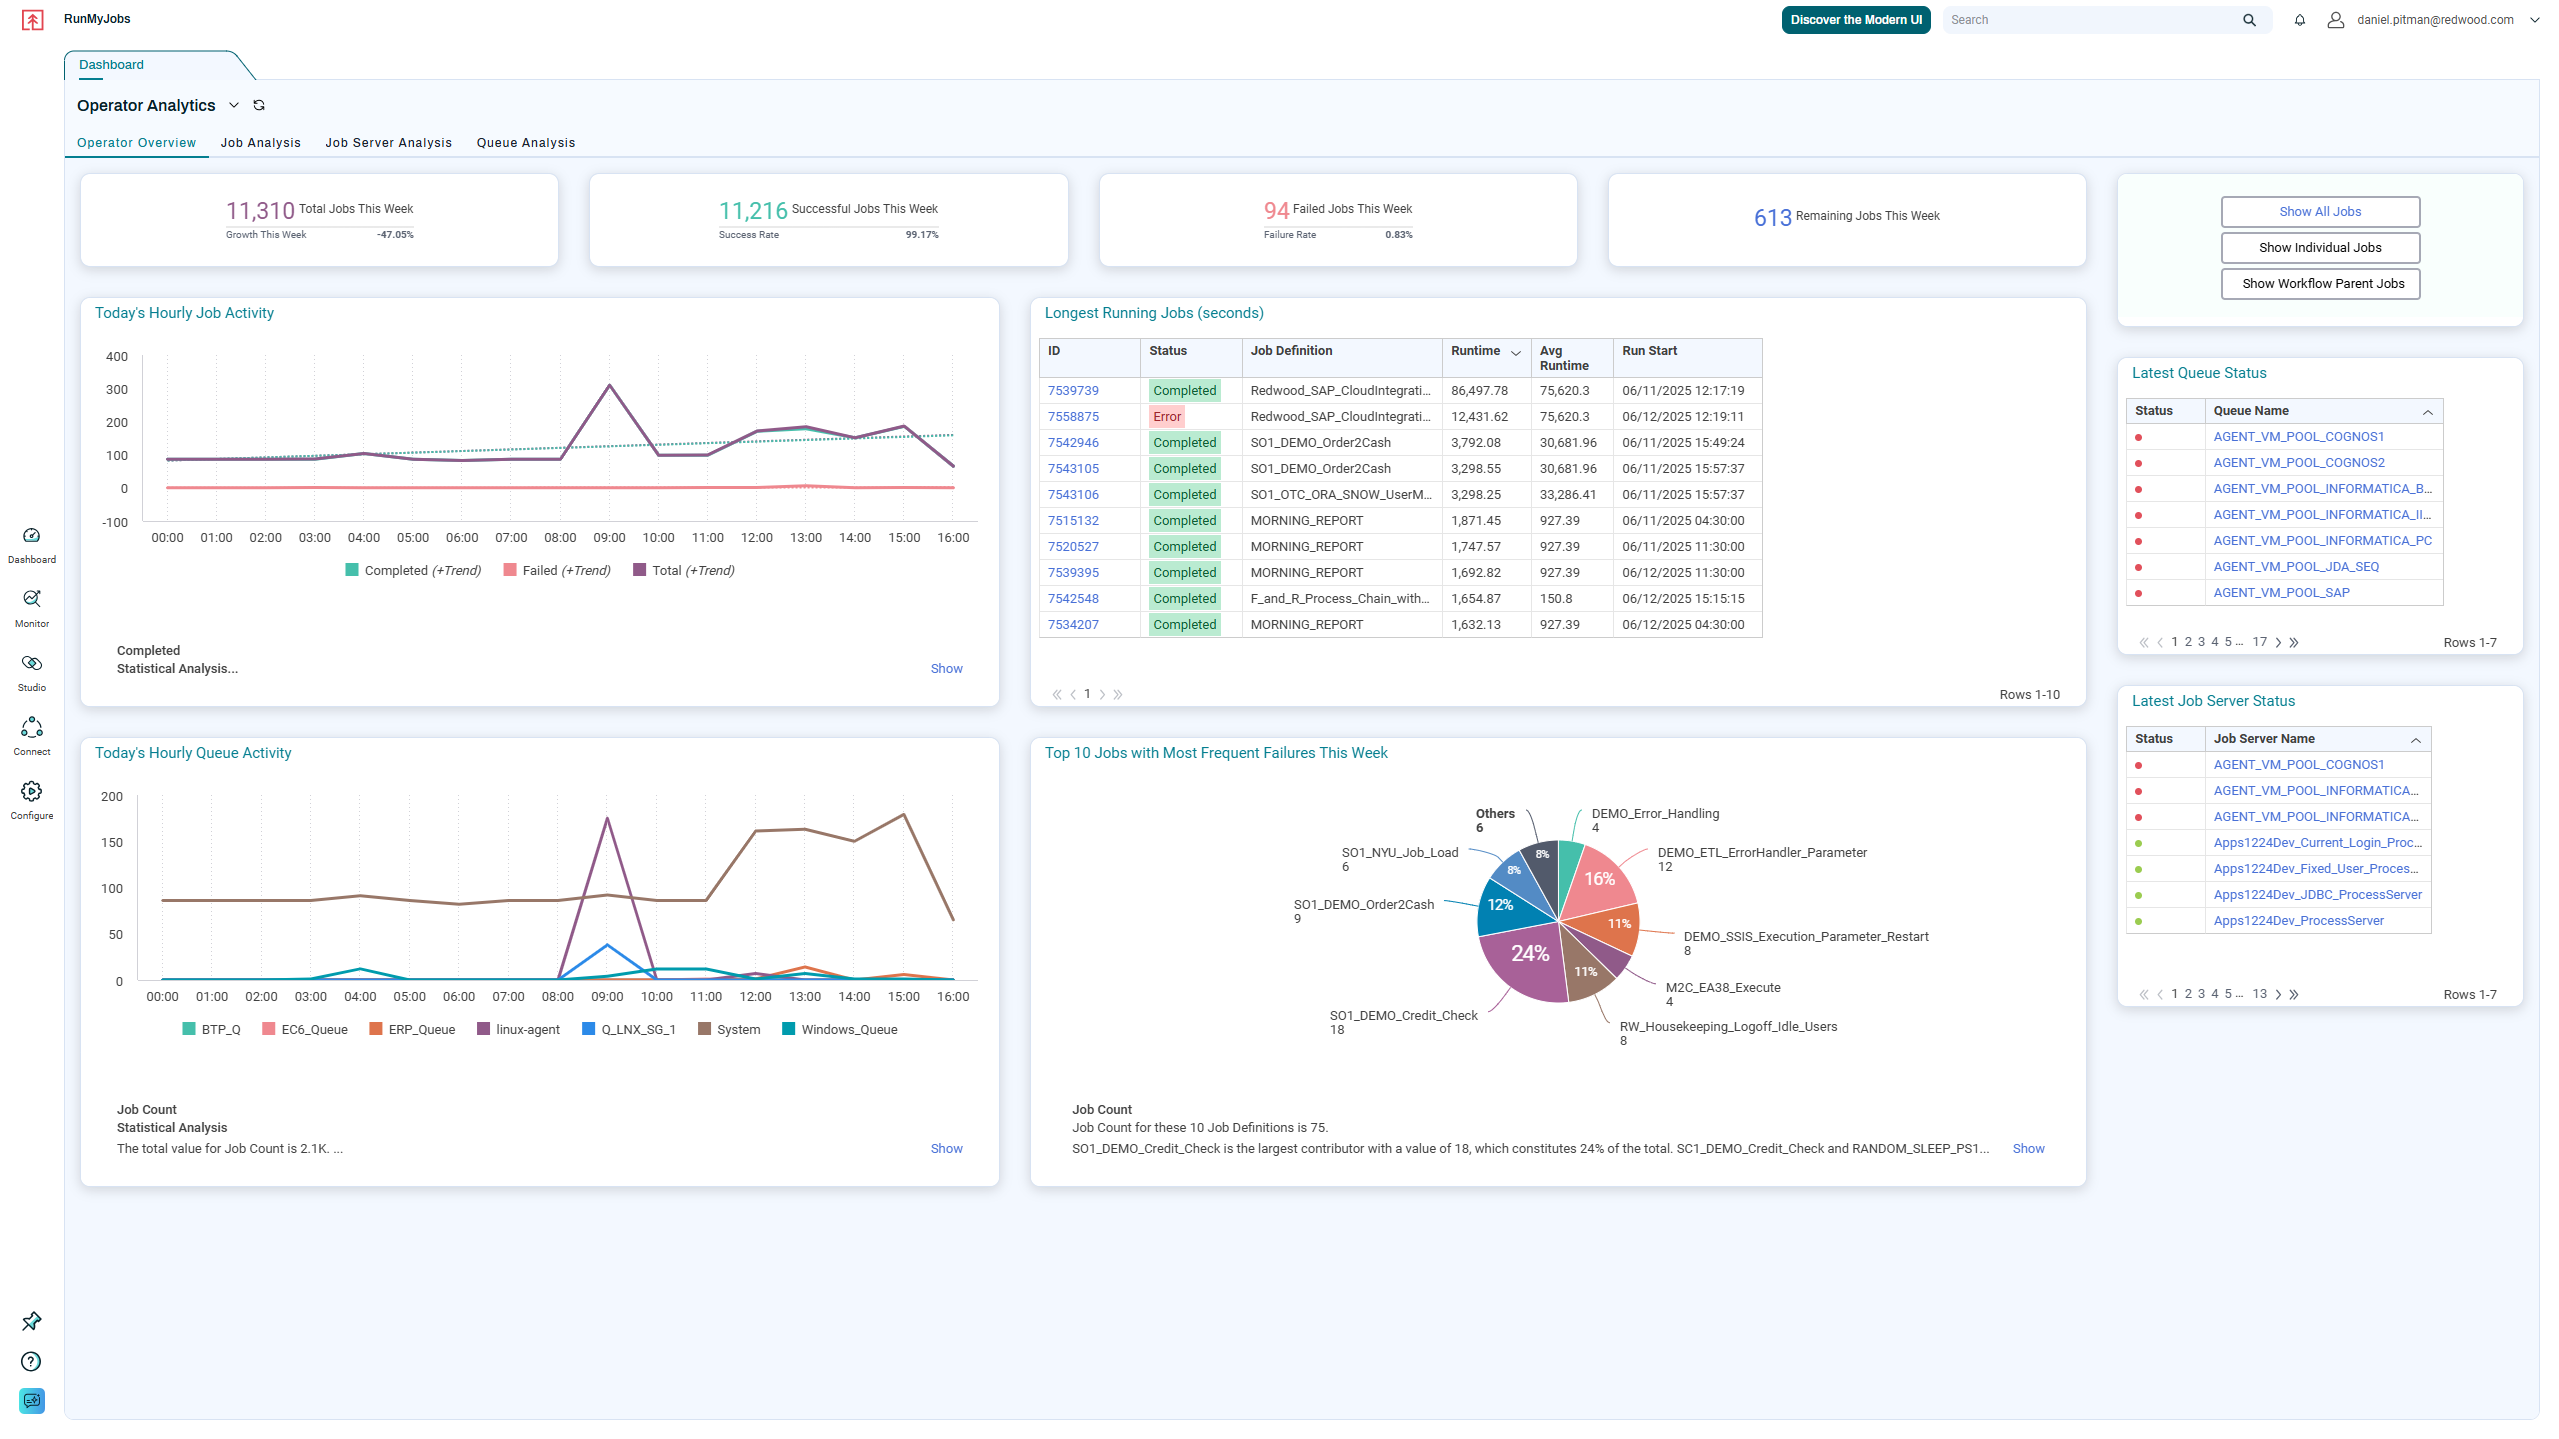Sort by the Runtime column arrow

1516,352
